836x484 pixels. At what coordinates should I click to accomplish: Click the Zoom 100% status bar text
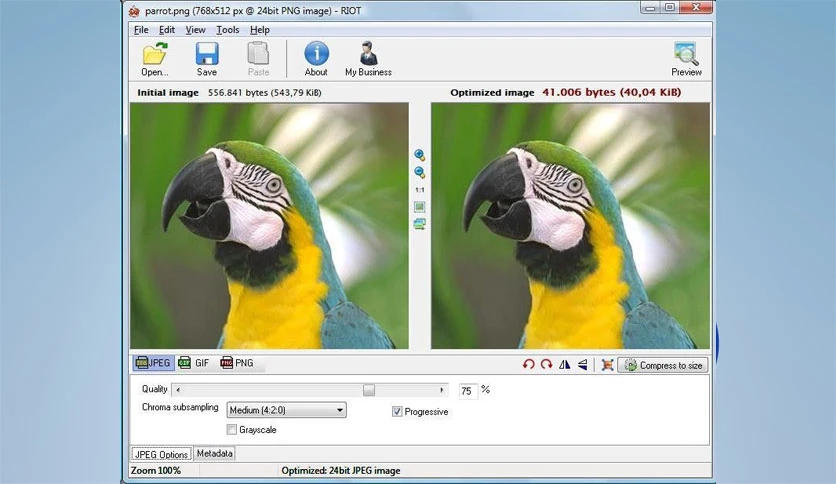tap(156, 471)
